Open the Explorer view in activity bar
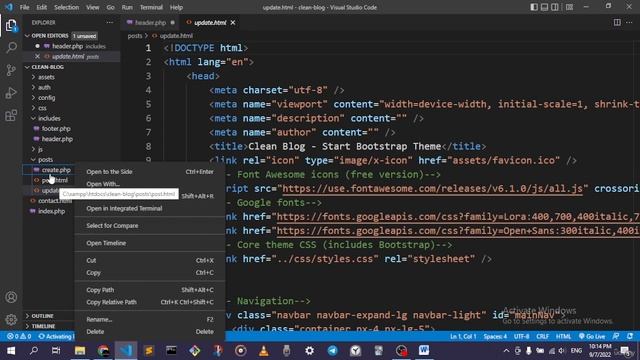This screenshot has width=640, height=360. click(11, 25)
